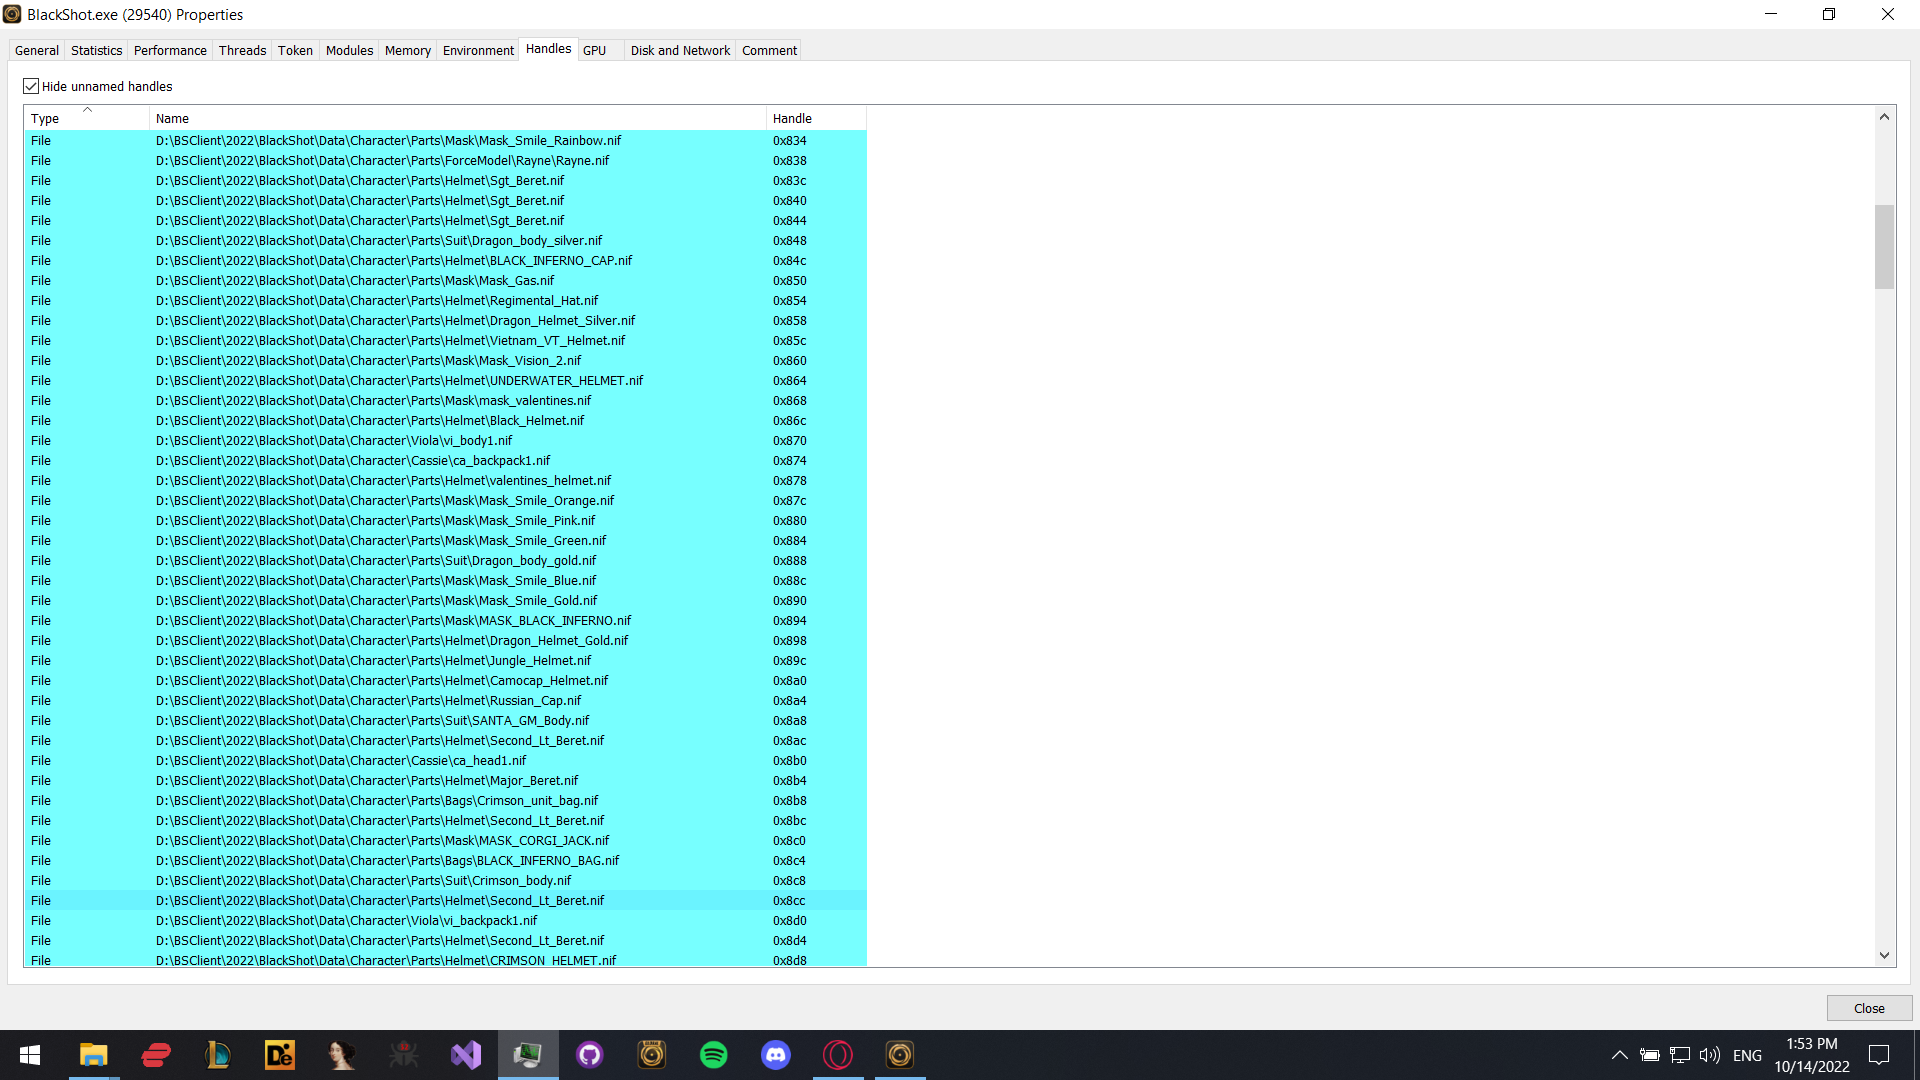The width and height of the screenshot is (1920, 1080).
Task: Sort by the Type column header
Action: 86,118
